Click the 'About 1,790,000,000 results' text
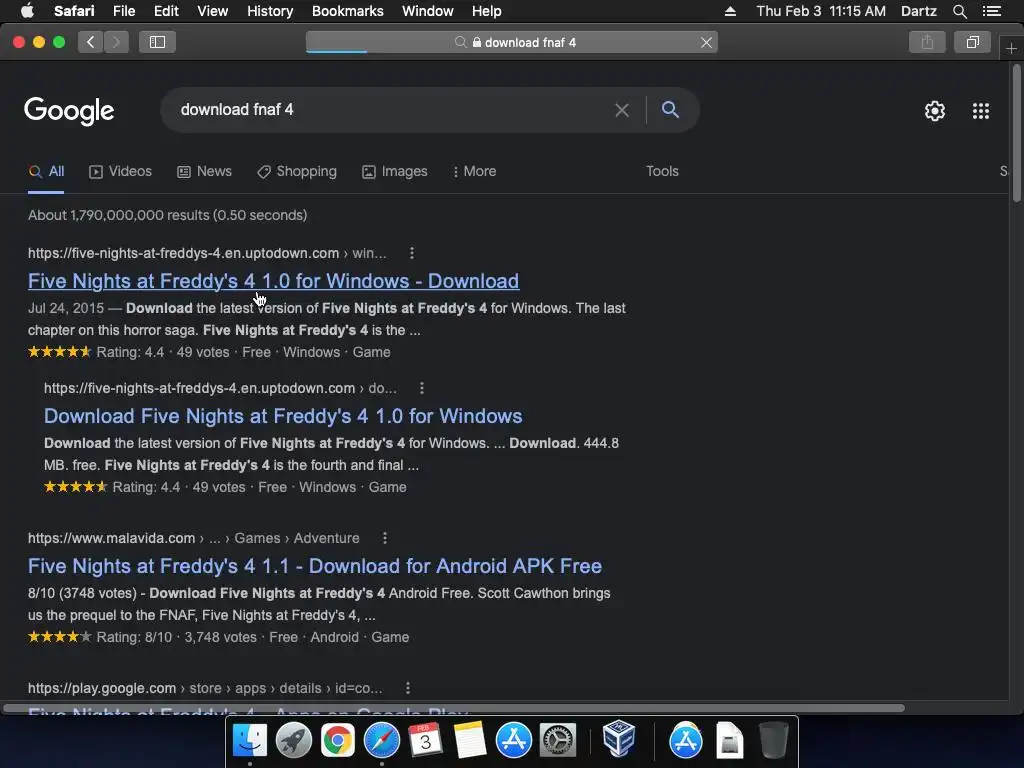The width and height of the screenshot is (1024, 768). (x=167, y=215)
